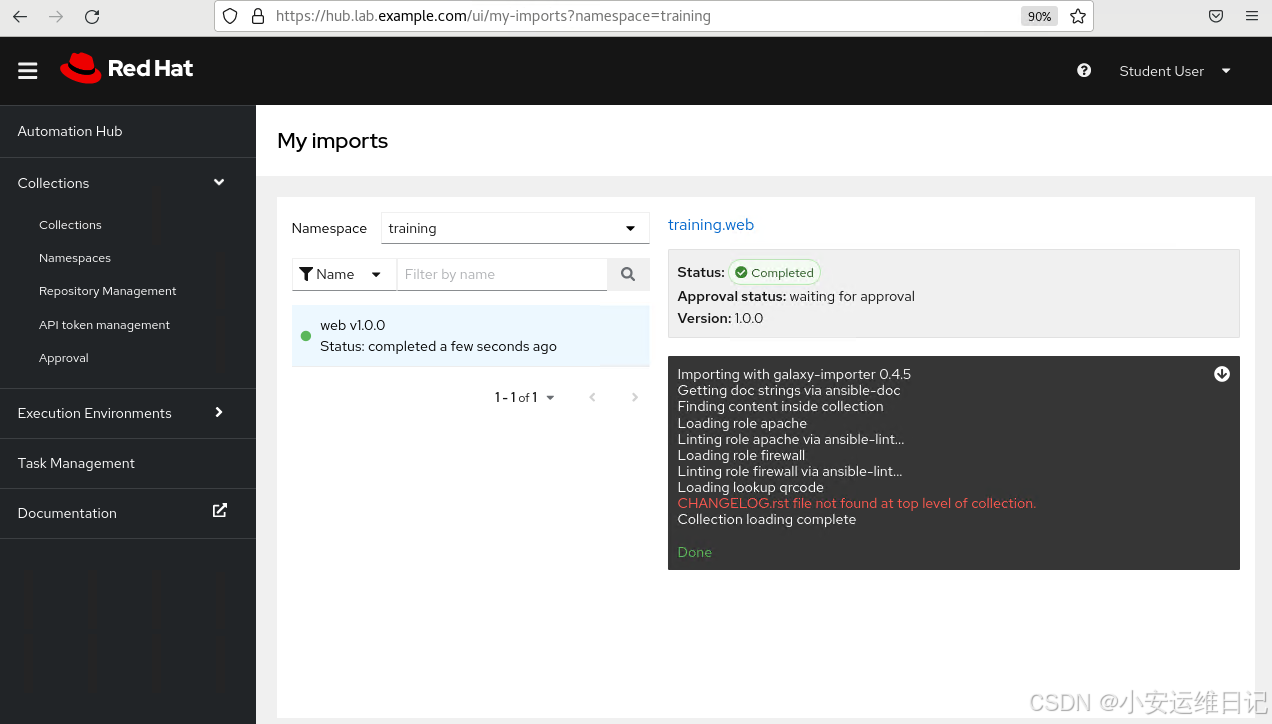Open Documentation external link
This screenshot has height=724, width=1272.
(x=128, y=513)
